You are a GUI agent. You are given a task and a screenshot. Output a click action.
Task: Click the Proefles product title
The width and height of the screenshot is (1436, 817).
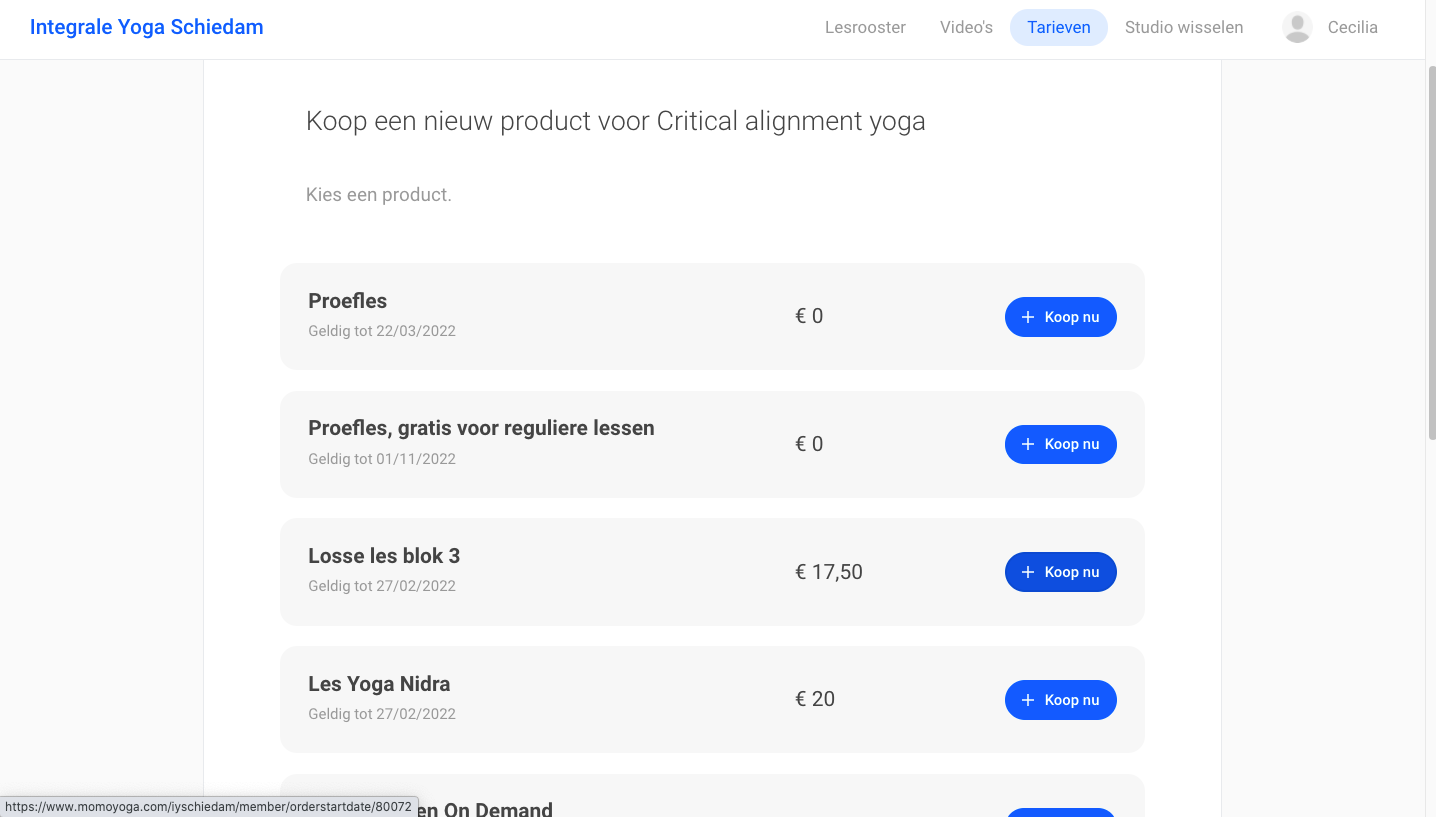(x=347, y=301)
